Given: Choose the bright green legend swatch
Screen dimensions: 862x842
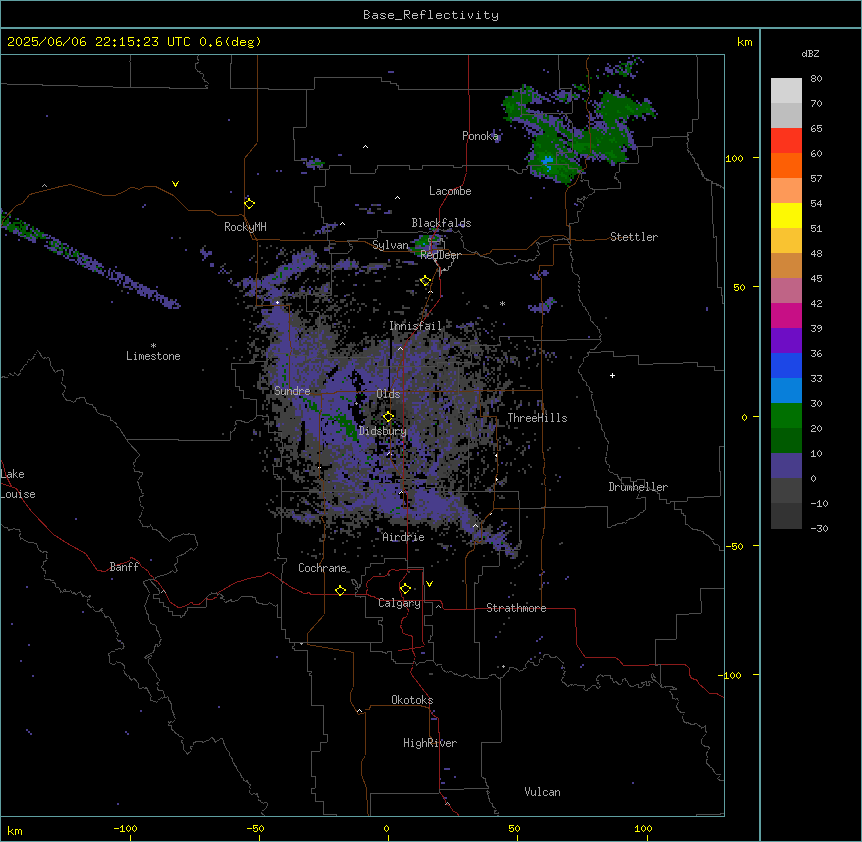Looking at the screenshot, I should click(x=786, y=416).
